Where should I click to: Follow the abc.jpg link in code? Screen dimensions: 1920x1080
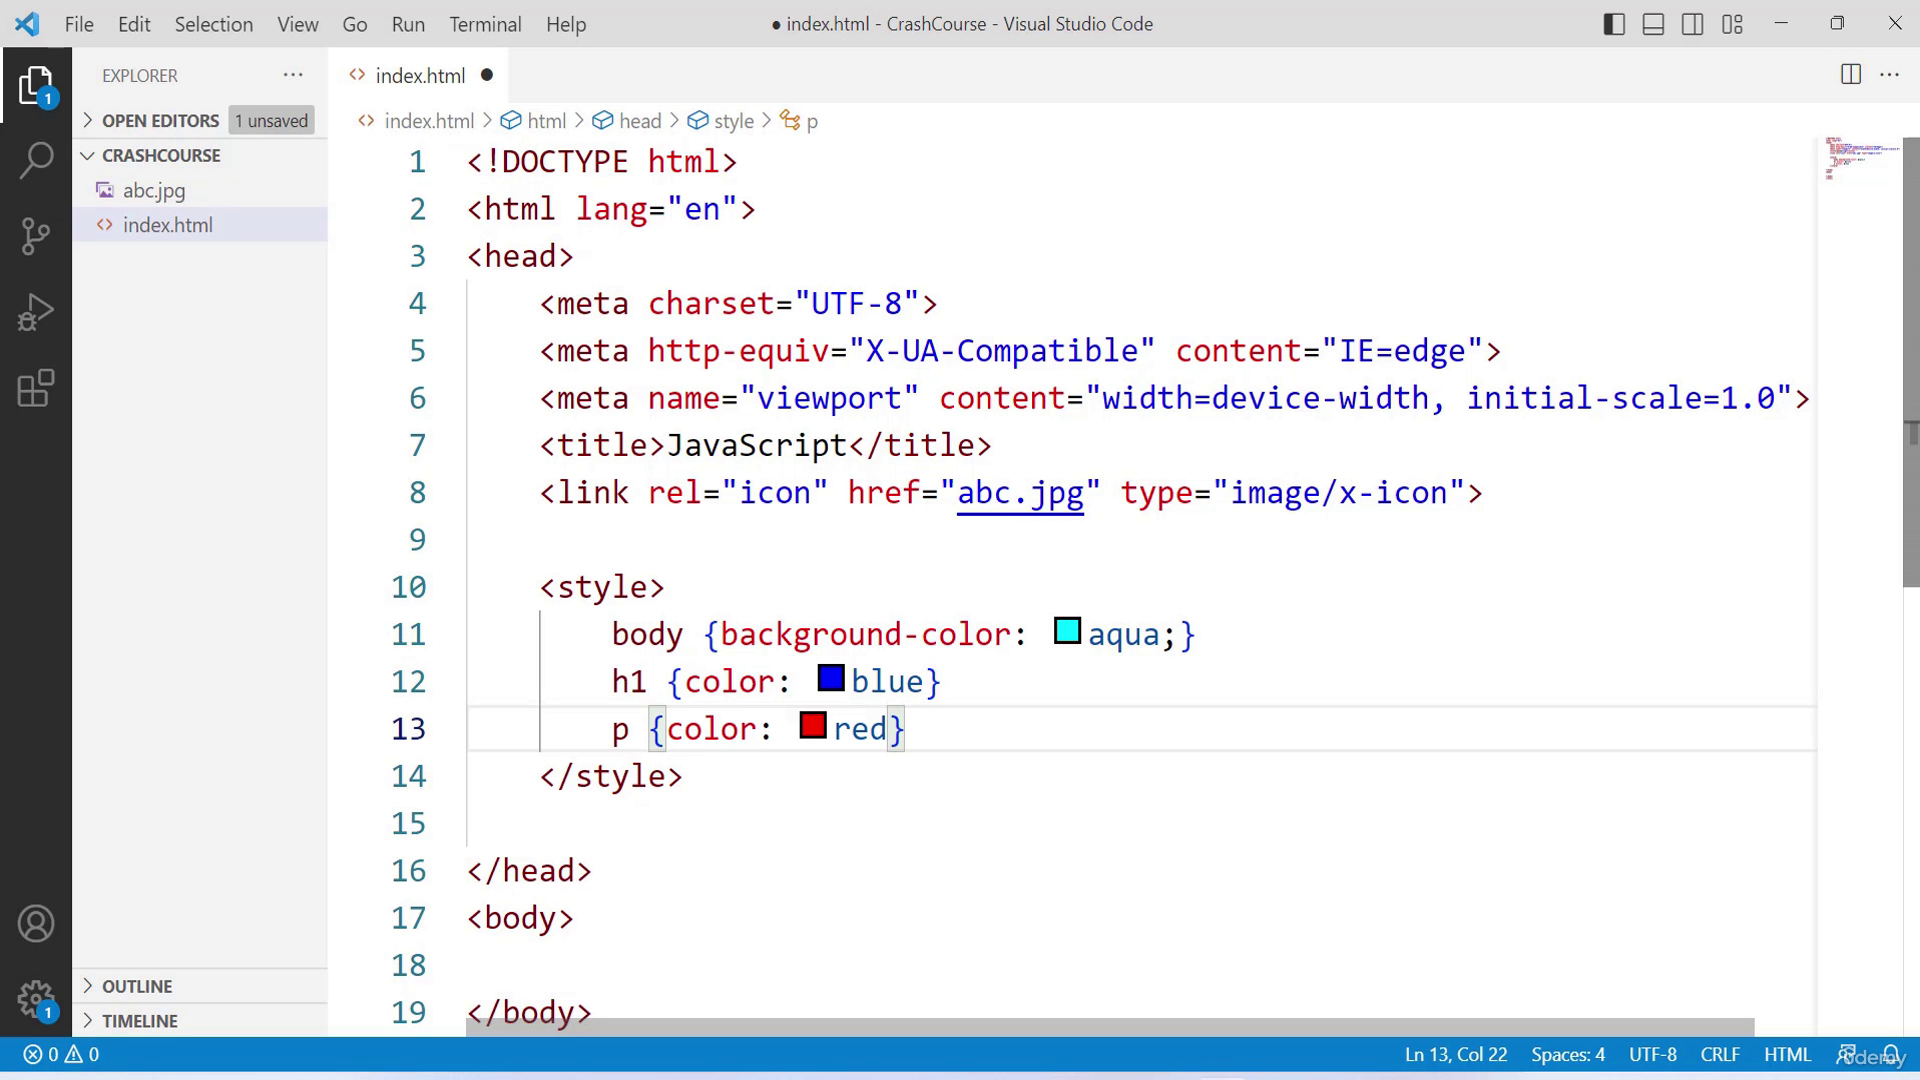point(1020,493)
